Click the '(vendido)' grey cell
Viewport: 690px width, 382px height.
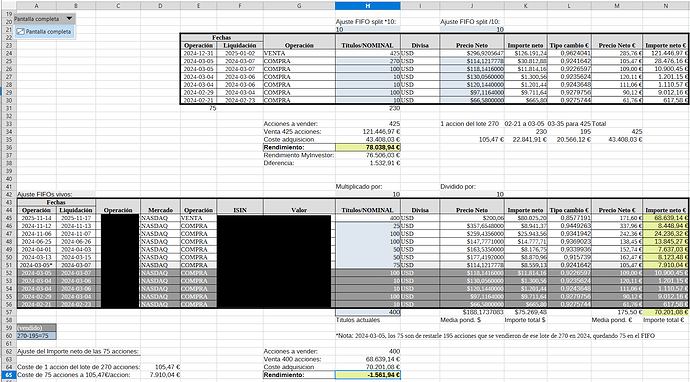(37, 328)
